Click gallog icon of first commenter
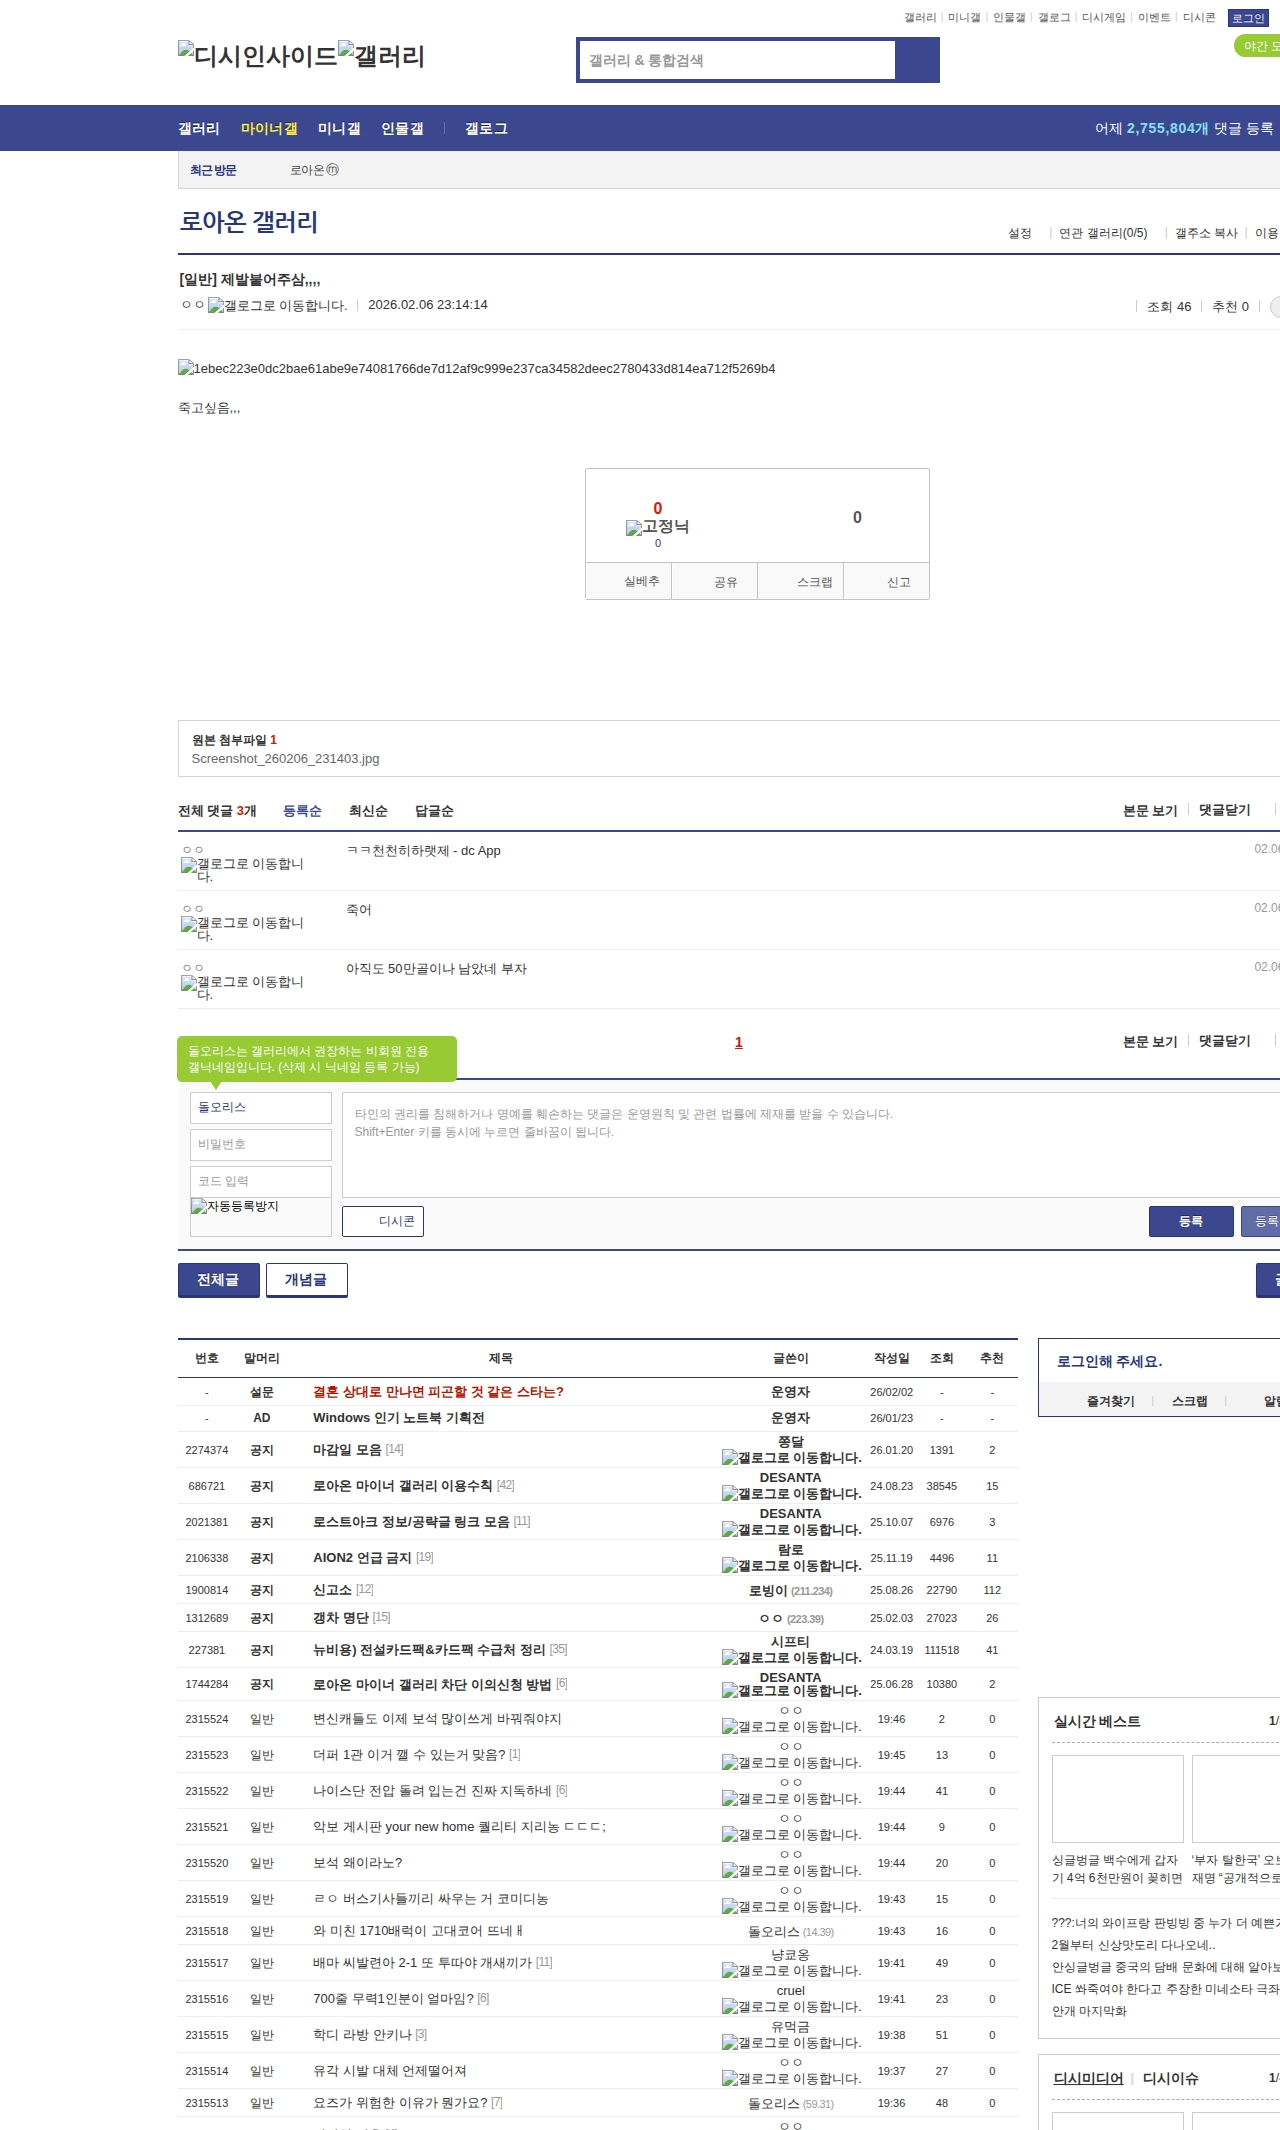Image resolution: width=1280 pixels, height=2130 pixels. click(x=242, y=869)
